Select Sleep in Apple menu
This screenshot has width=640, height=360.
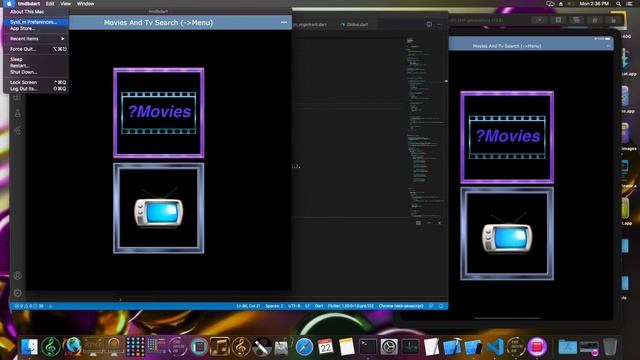(36, 59)
